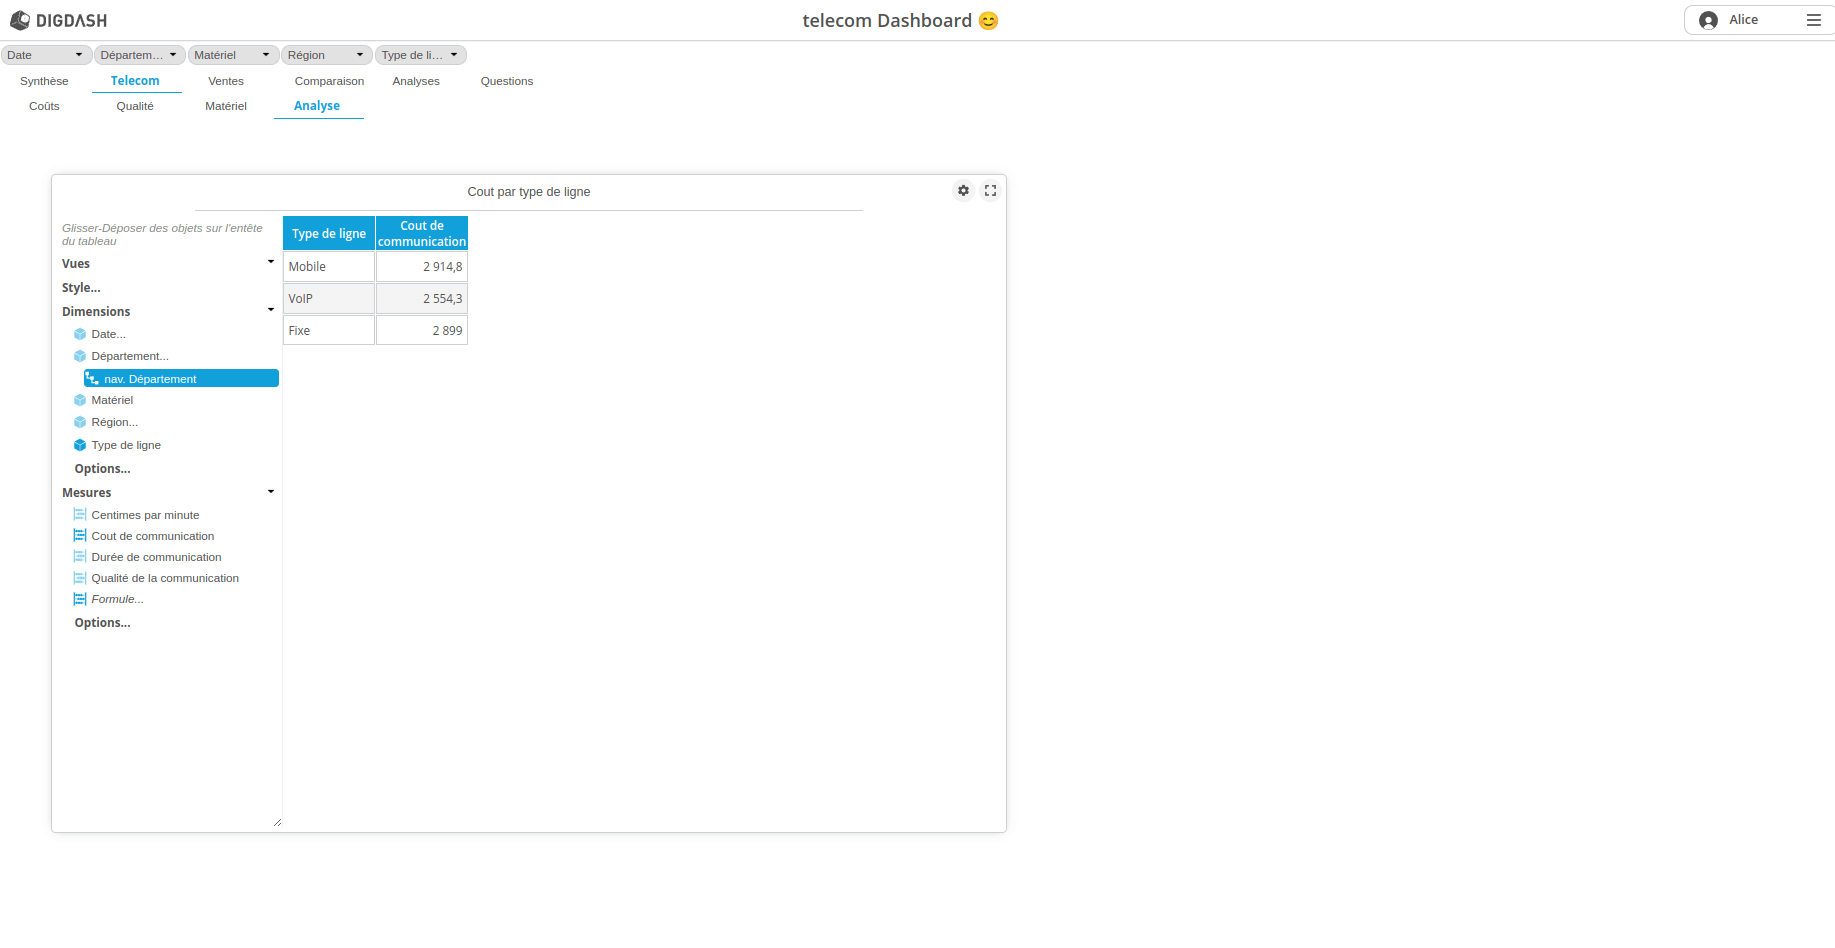Click the cube icon beside Date...
Viewport: 1835px width, 948px height.
tap(80, 334)
